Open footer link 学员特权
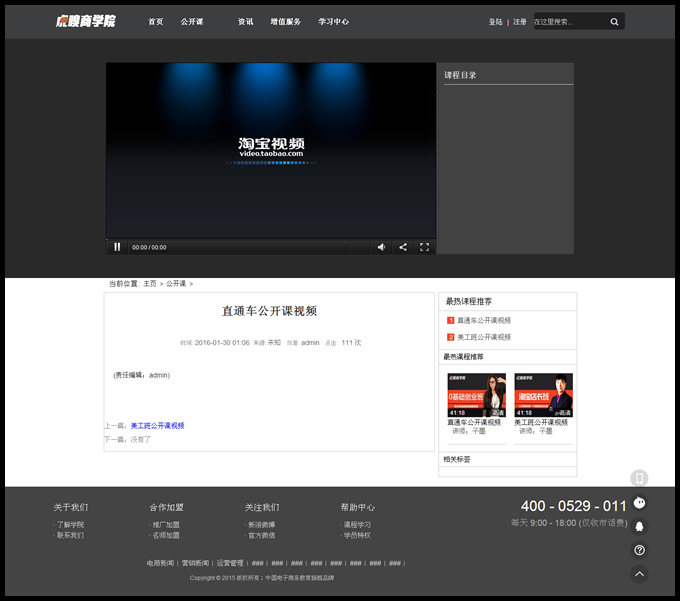The width and height of the screenshot is (680, 601). pos(357,536)
